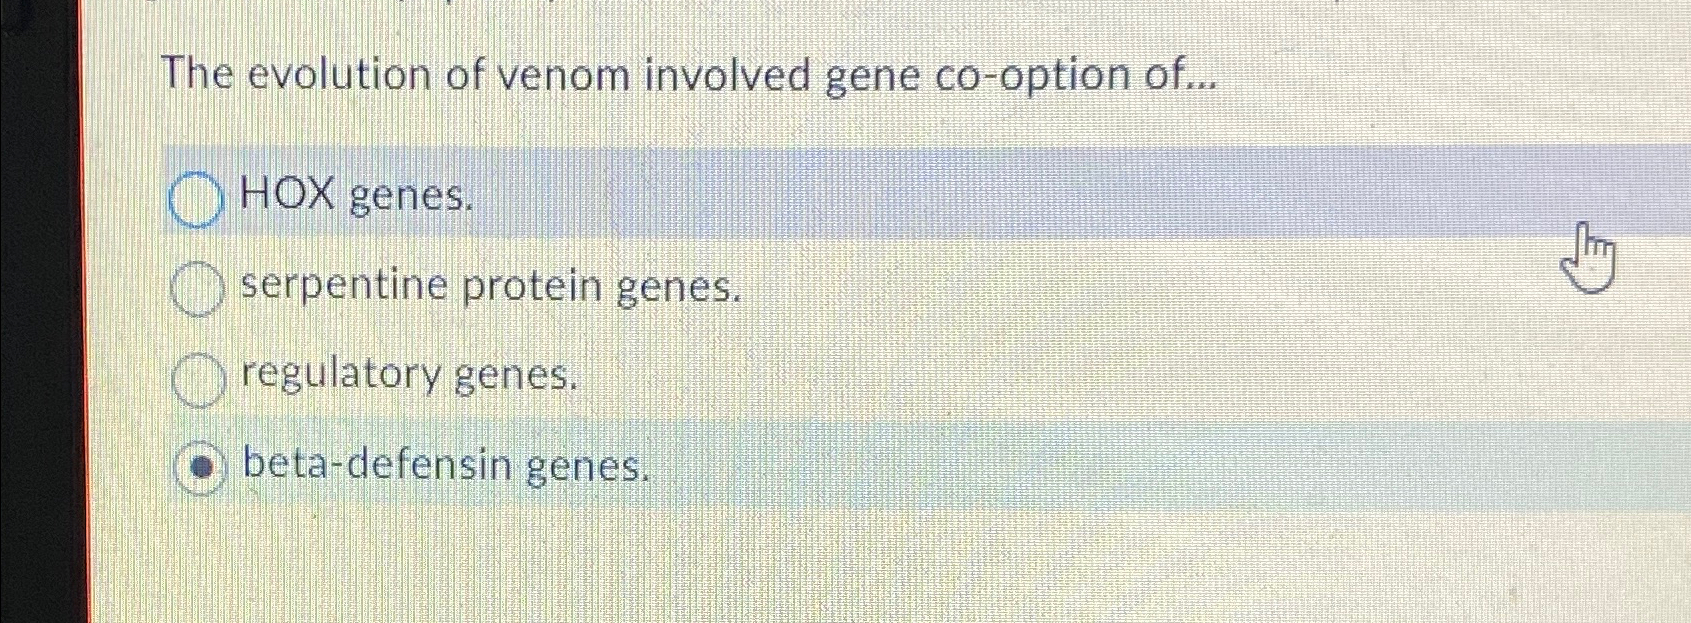The image size is (1691, 623).
Task: Select the beta-defensin genes radio button
Action: point(203,466)
